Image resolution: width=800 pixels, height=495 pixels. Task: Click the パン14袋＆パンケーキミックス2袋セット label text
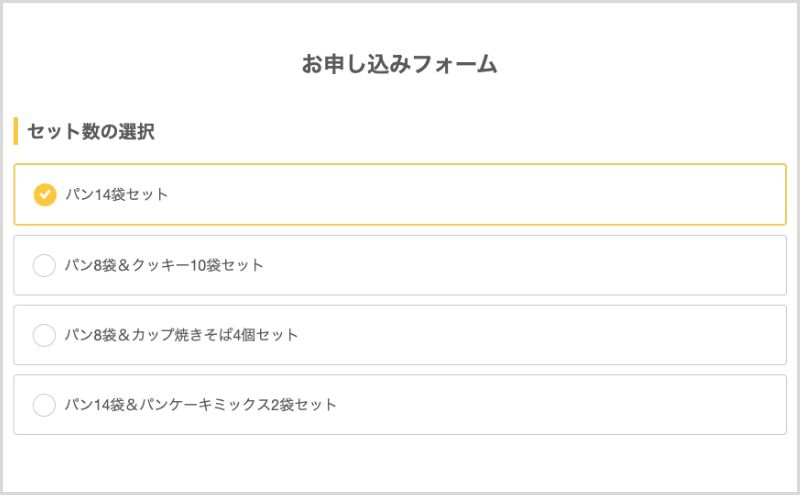200,405
